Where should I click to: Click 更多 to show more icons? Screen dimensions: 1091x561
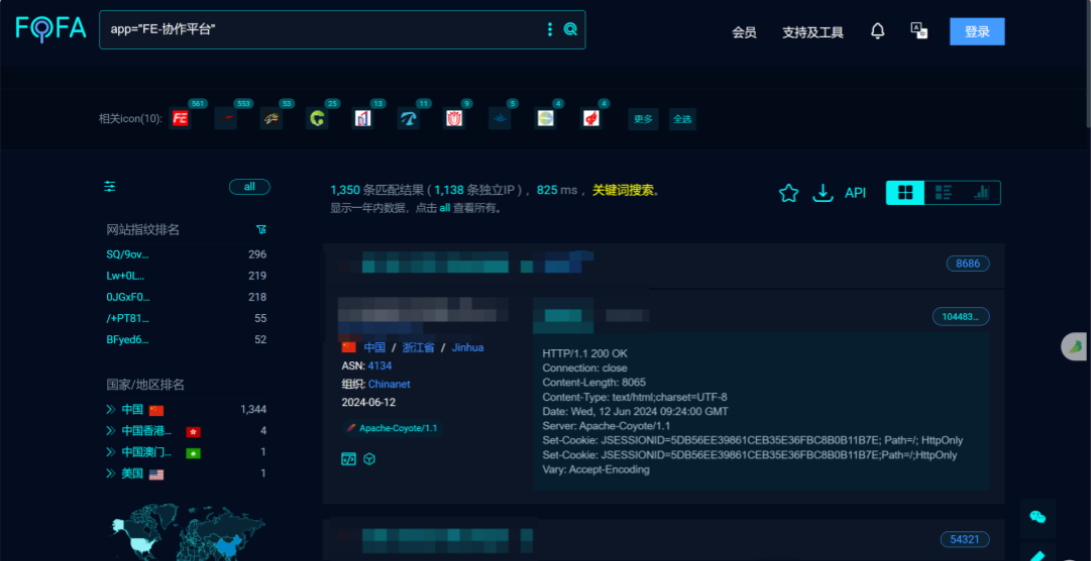click(643, 119)
